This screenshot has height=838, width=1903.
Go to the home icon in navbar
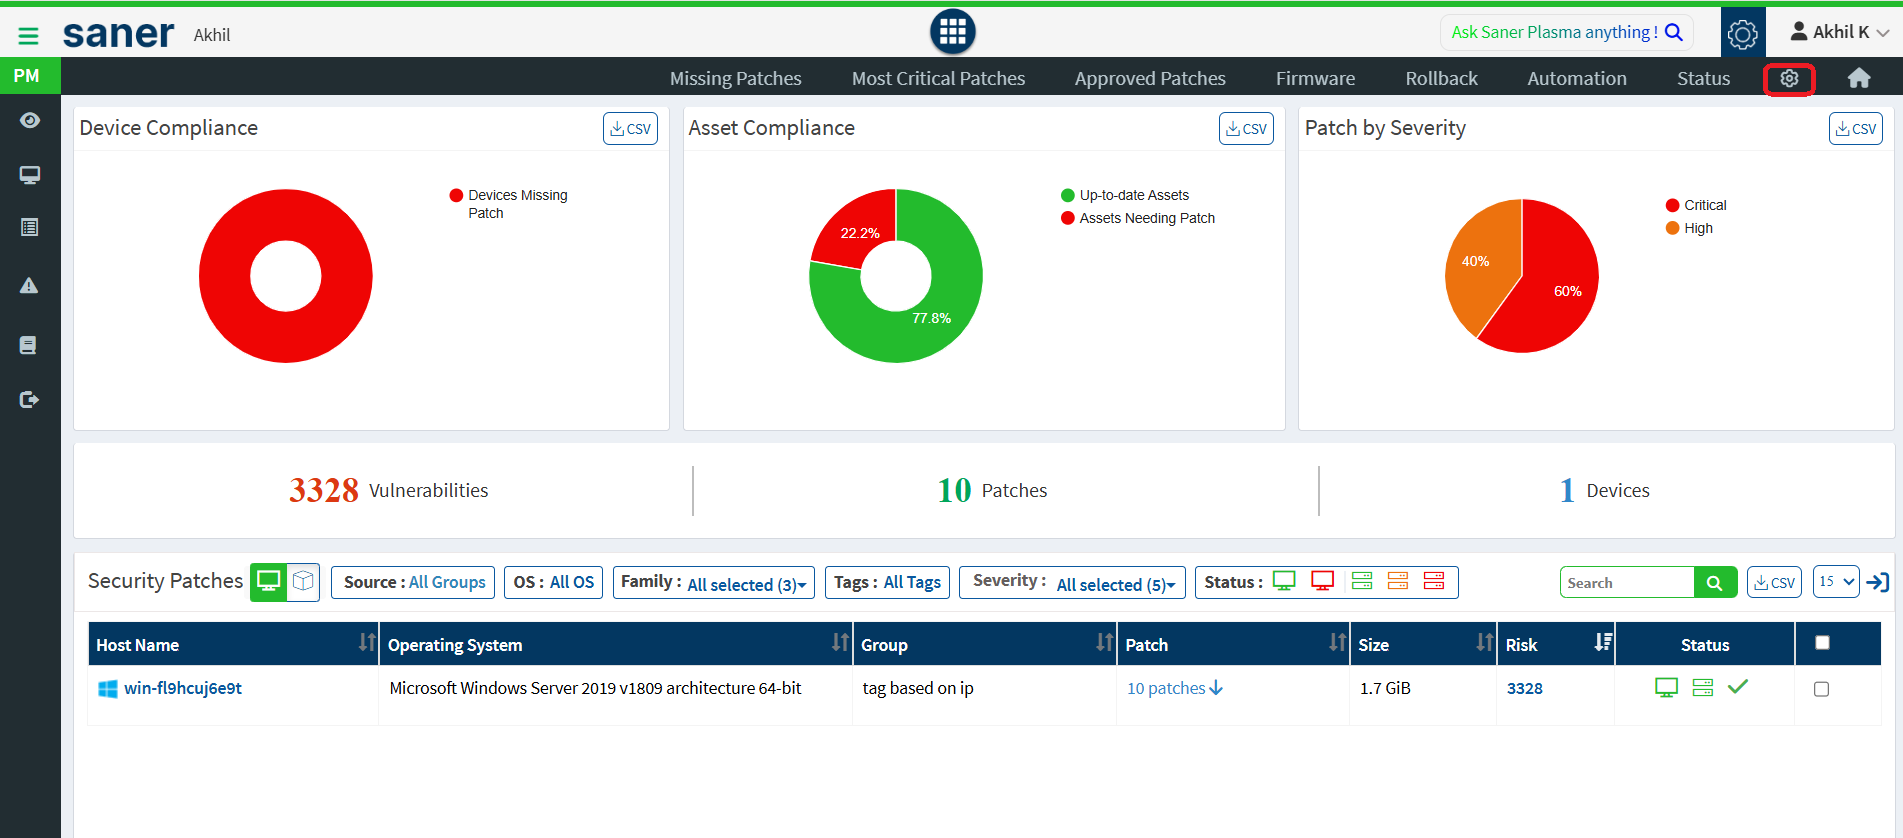(1858, 78)
